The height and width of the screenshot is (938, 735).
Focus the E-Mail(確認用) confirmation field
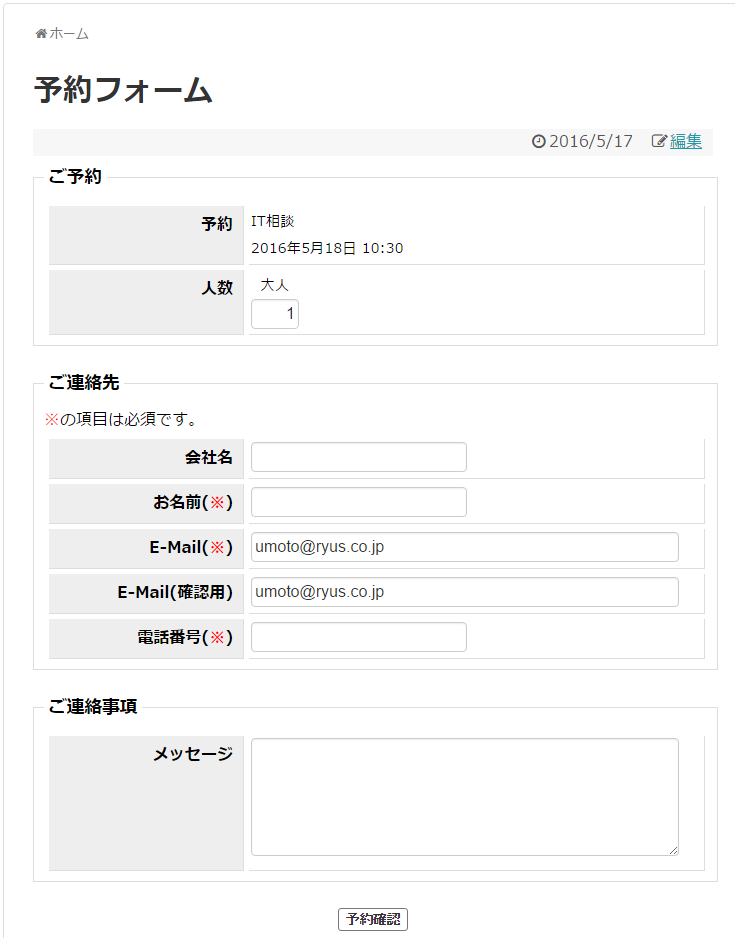[x=464, y=592]
